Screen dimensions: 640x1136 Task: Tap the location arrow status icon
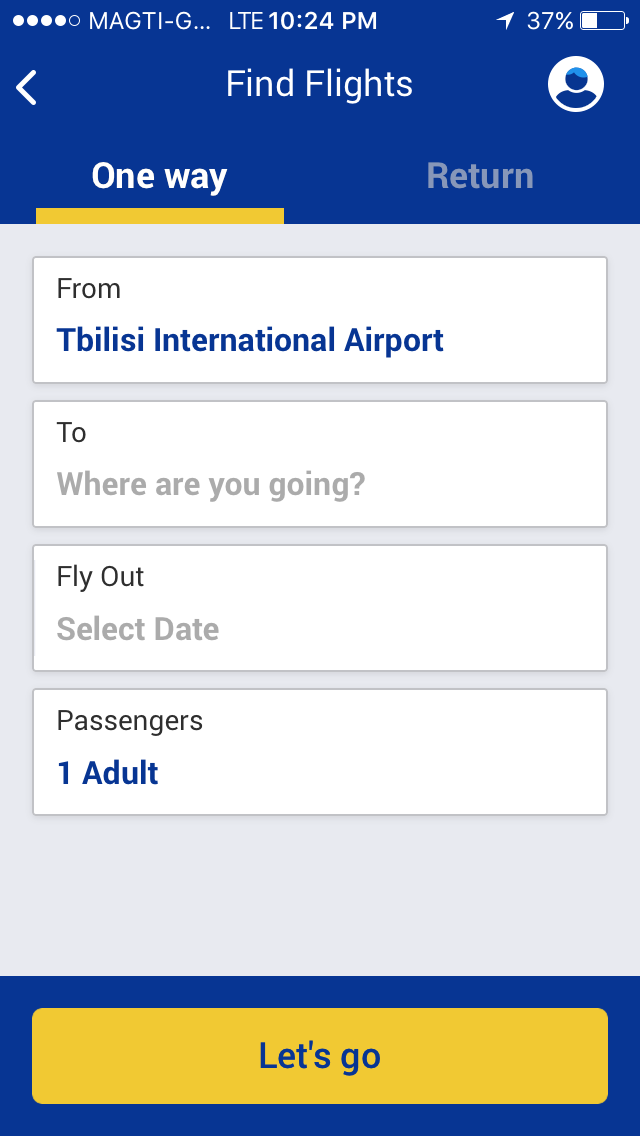[x=506, y=20]
